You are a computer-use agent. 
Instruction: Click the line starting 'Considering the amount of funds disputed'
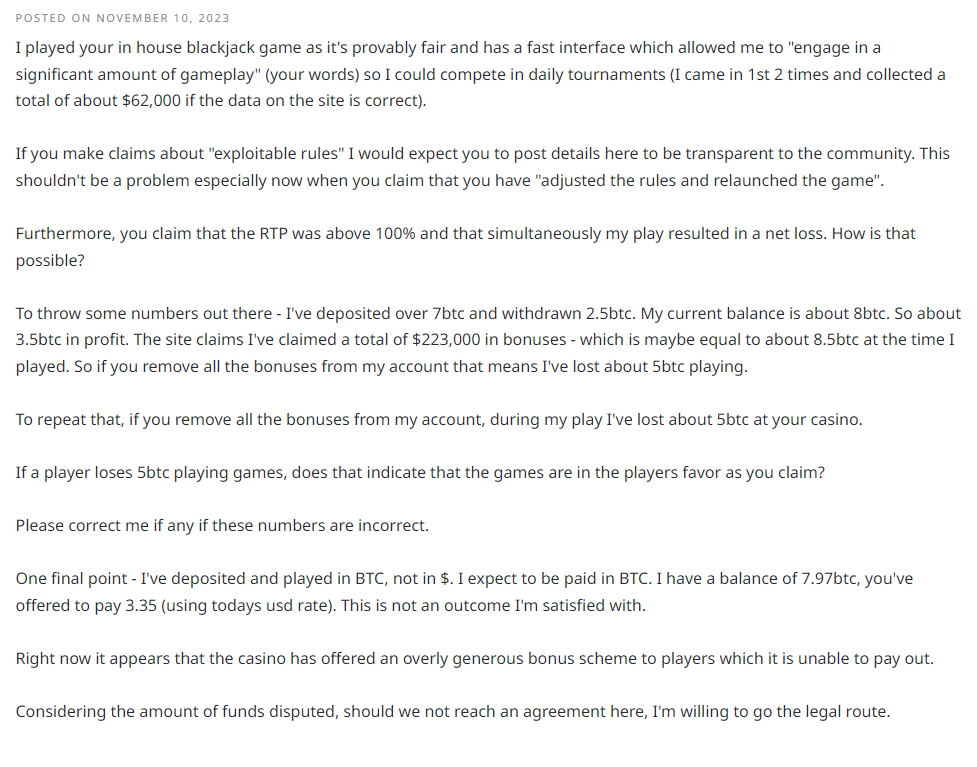(453, 712)
